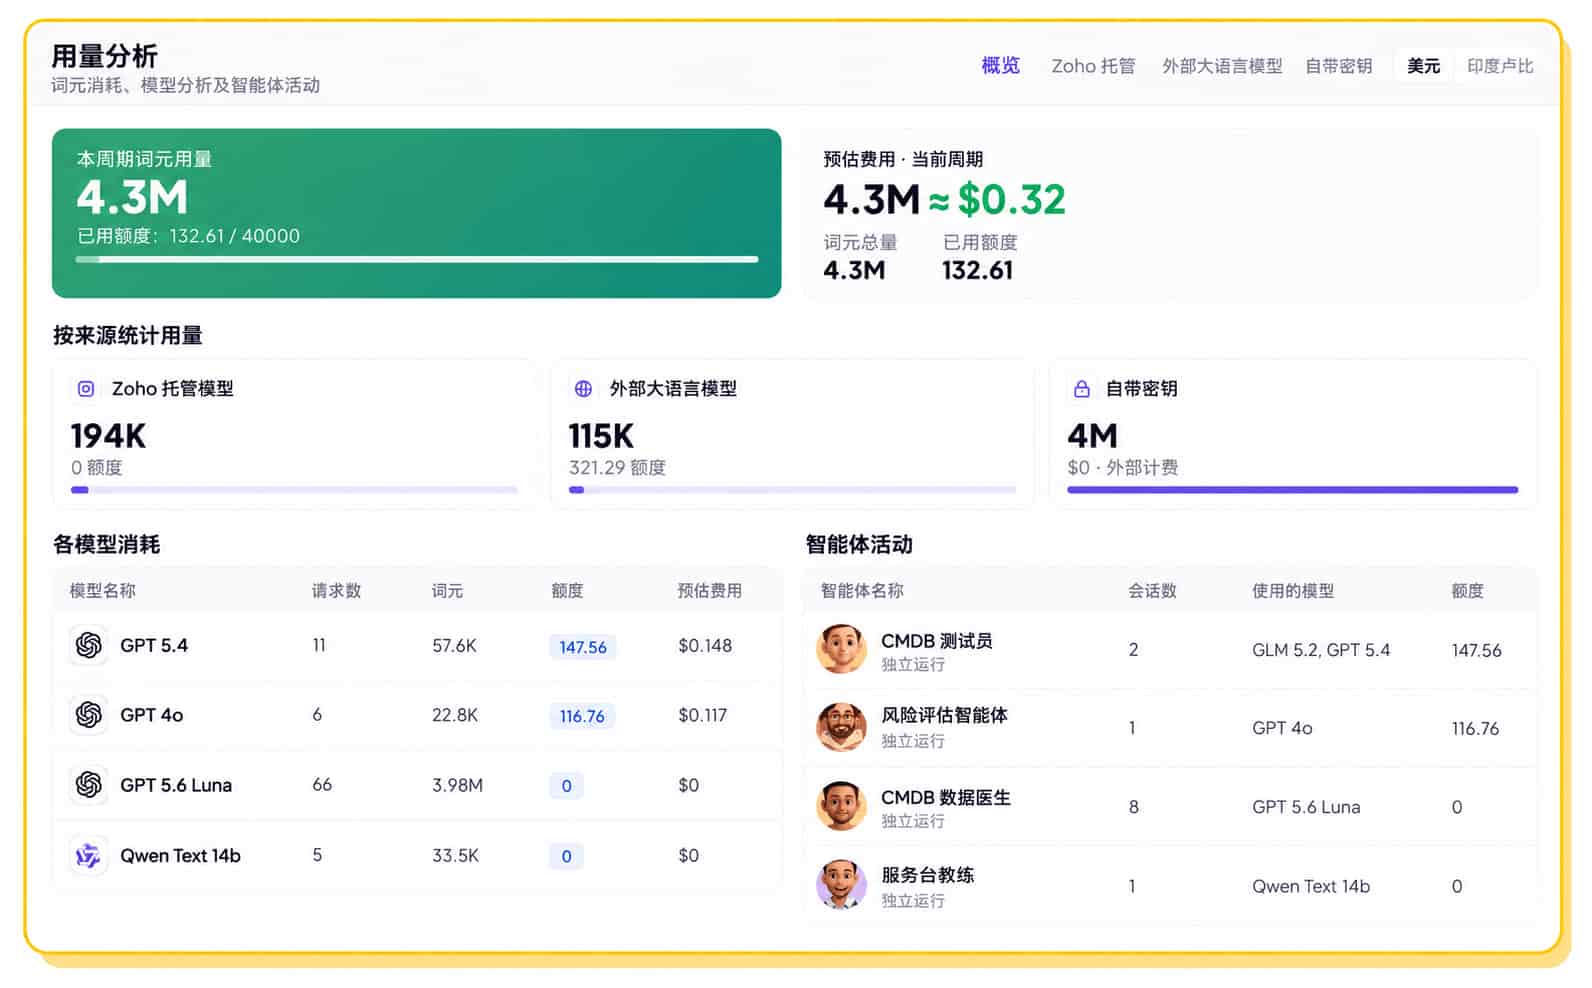The image size is (1592, 988).
Task: Open the CMDB 测试员 agent avatar
Action: pos(841,649)
